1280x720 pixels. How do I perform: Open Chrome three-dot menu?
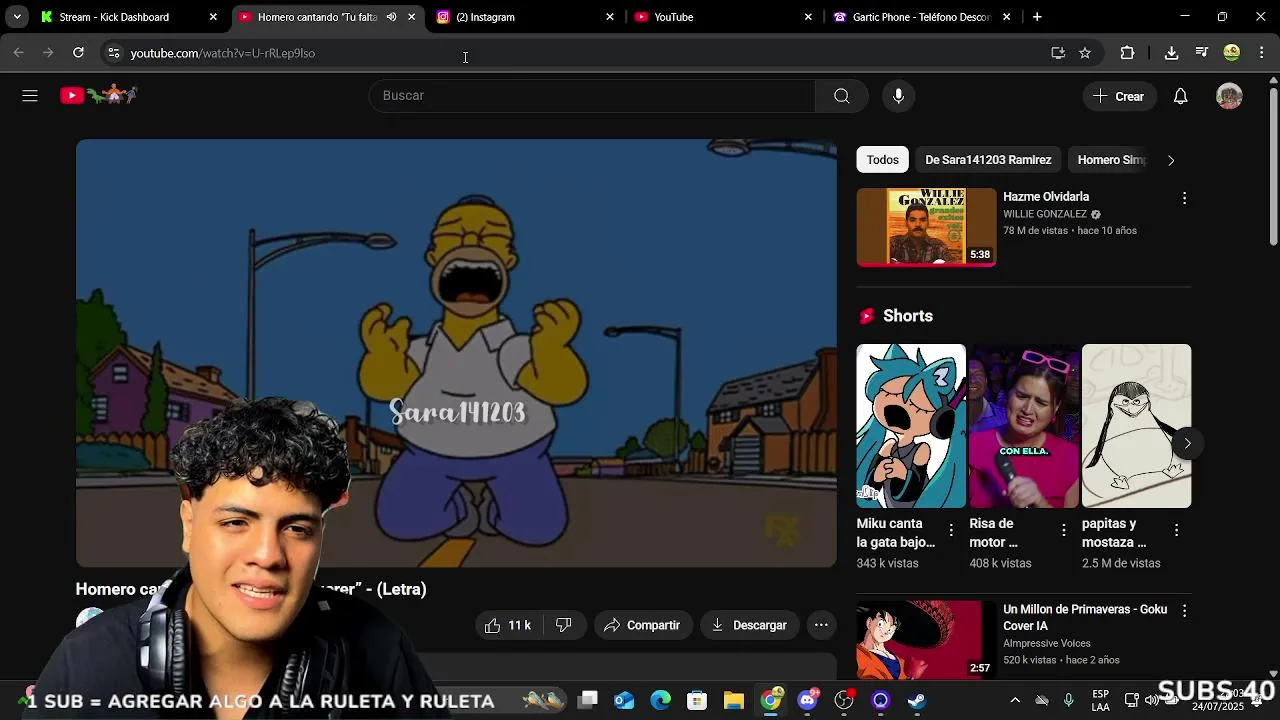(x=1262, y=53)
